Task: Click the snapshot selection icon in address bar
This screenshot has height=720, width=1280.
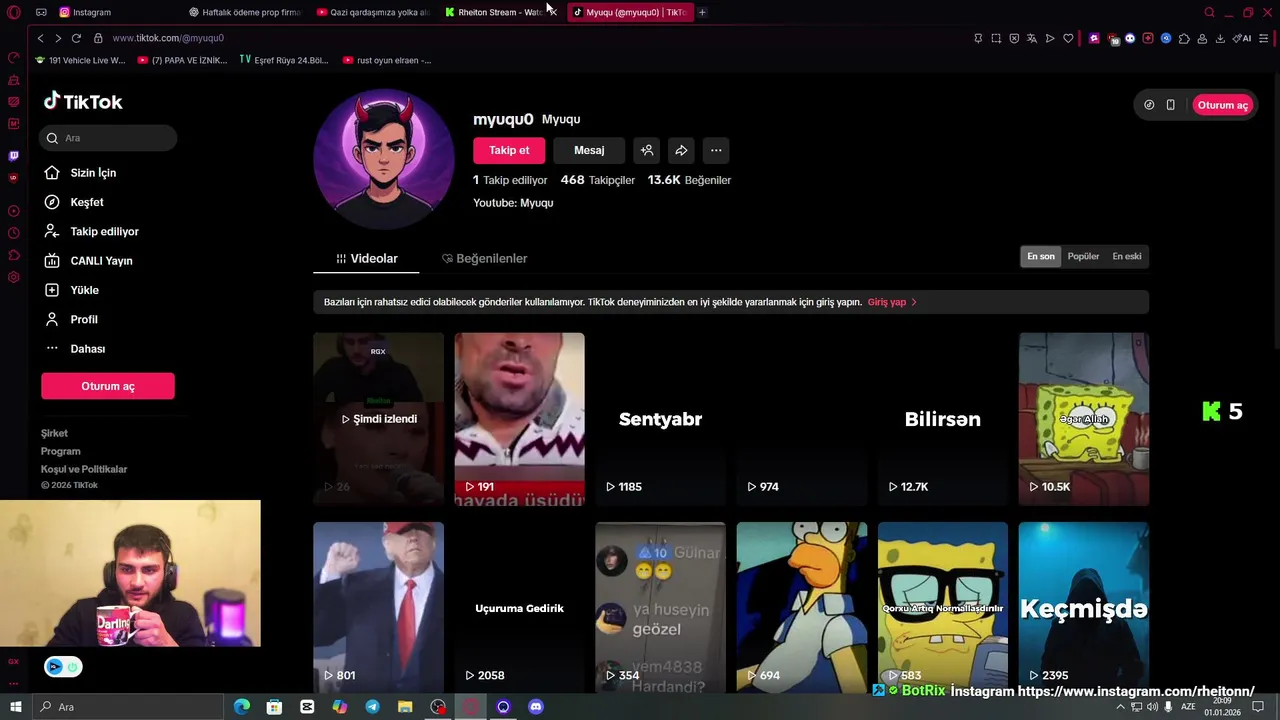Action: pos(996,38)
